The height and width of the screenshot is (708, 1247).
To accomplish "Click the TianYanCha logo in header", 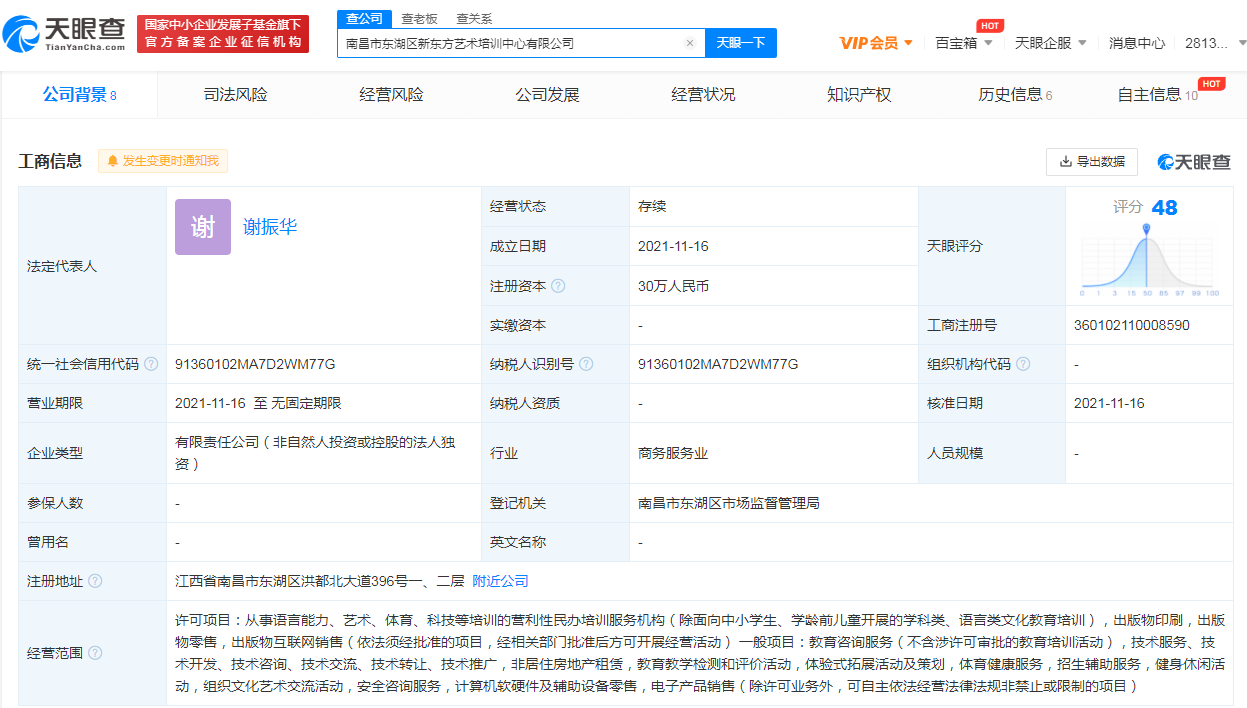I will point(64,34).
